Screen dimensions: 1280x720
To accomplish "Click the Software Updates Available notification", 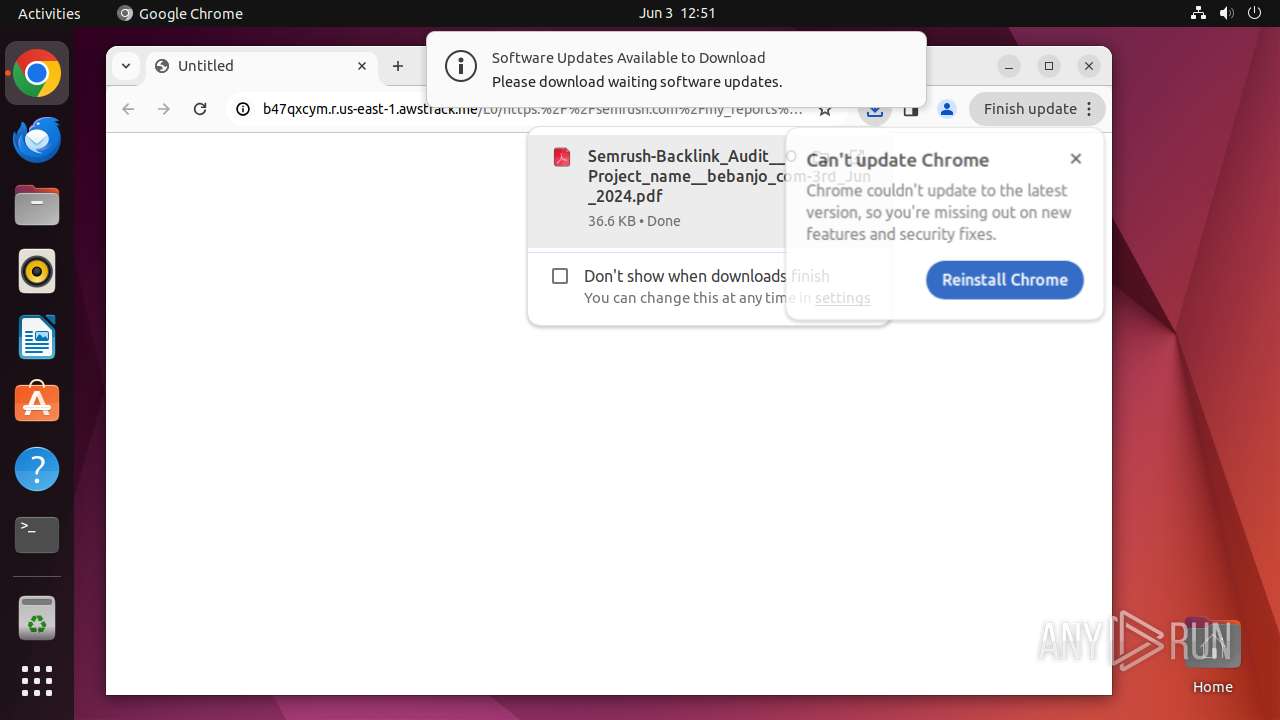I will (x=676, y=69).
